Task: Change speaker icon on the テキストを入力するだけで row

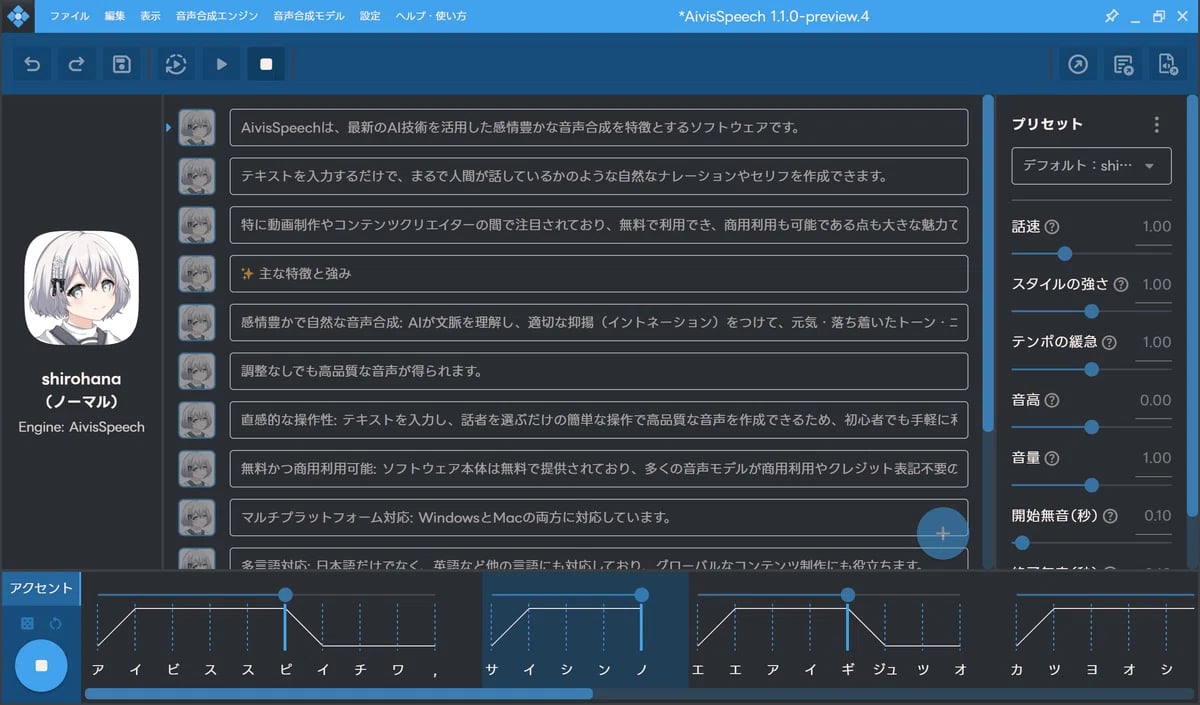Action: [x=196, y=176]
